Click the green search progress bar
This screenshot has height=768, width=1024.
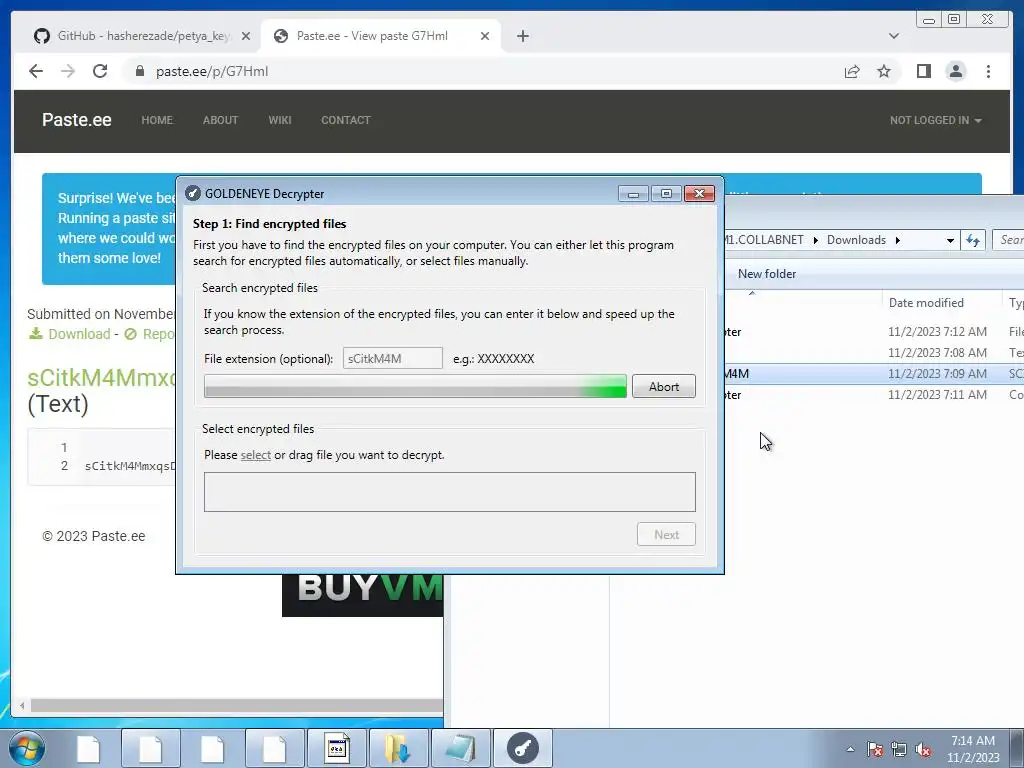click(x=415, y=386)
